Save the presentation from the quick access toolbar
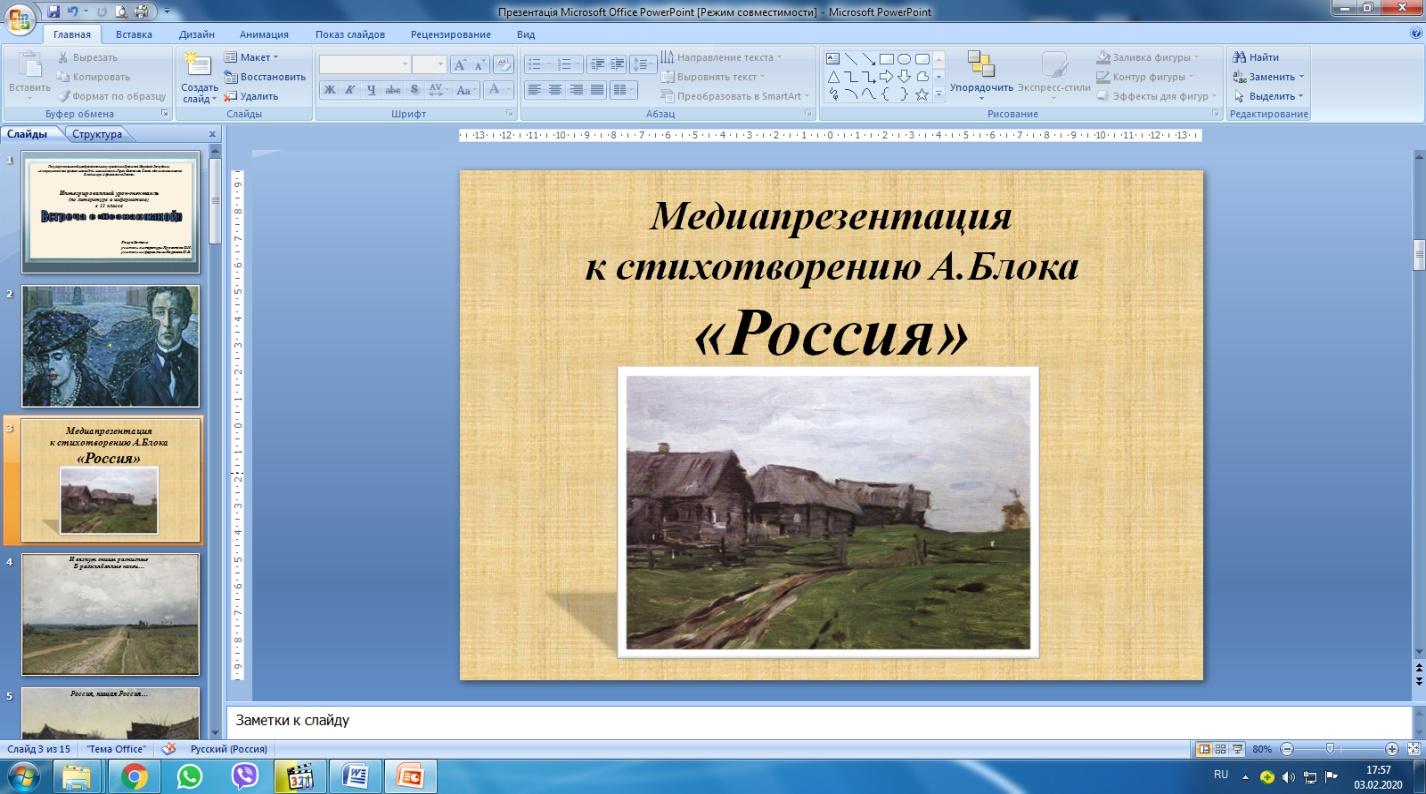The width and height of the screenshot is (1426, 794). 53,12
